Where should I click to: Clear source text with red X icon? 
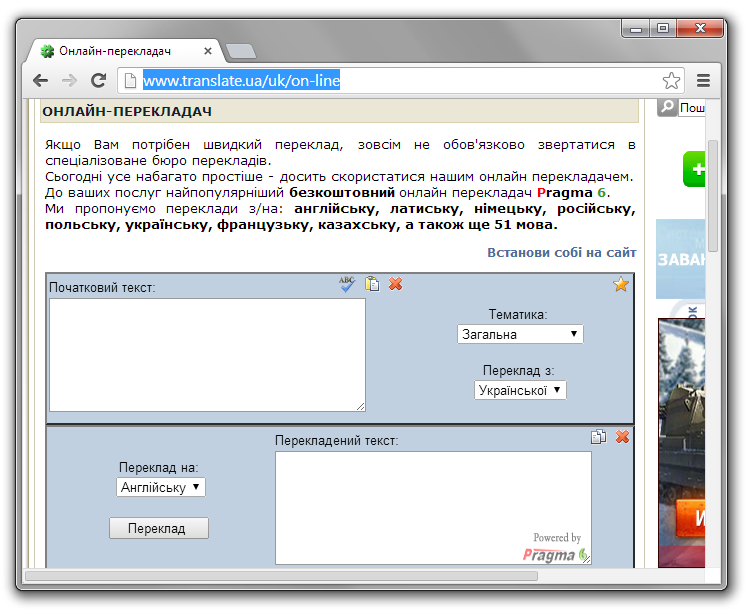pos(396,284)
